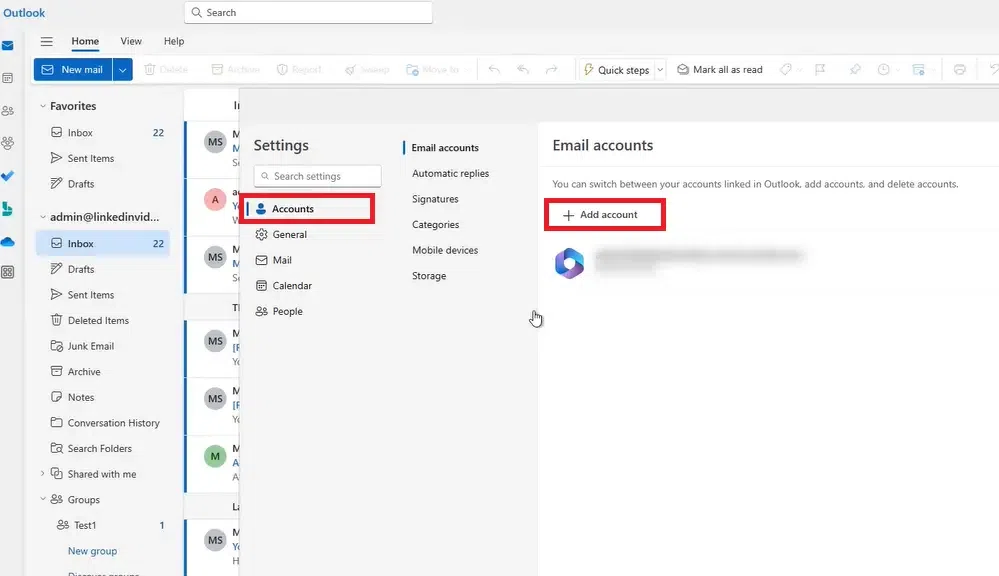Click the Quick steps button

pyautogui.click(x=616, y=69)
